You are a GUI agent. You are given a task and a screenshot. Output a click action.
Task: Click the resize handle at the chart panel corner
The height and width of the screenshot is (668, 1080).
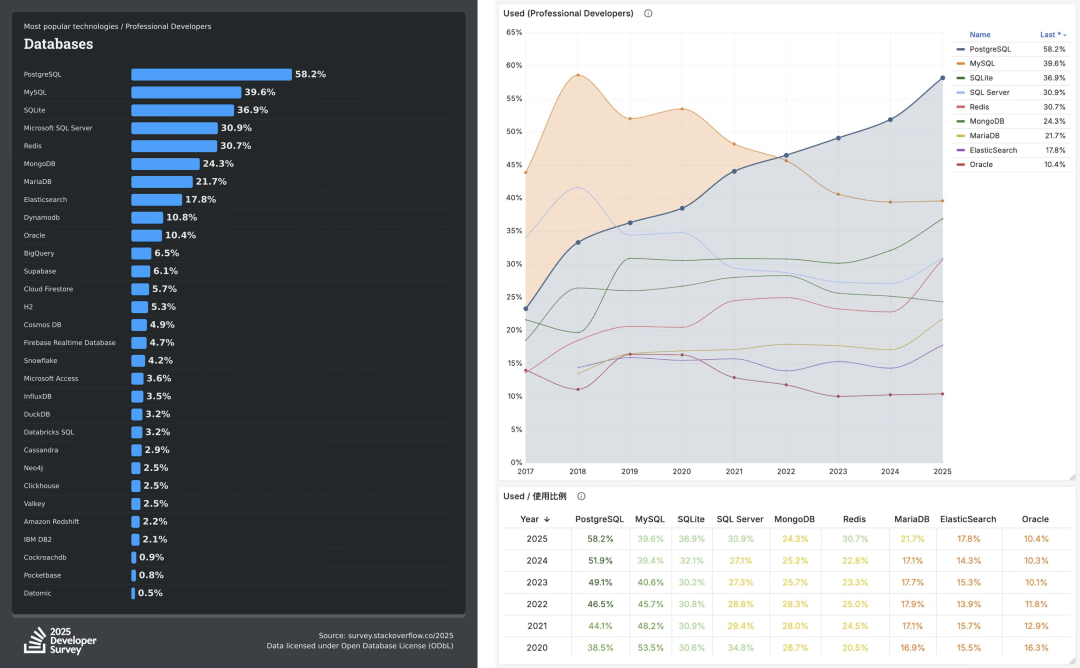(x=1072, y=477)
